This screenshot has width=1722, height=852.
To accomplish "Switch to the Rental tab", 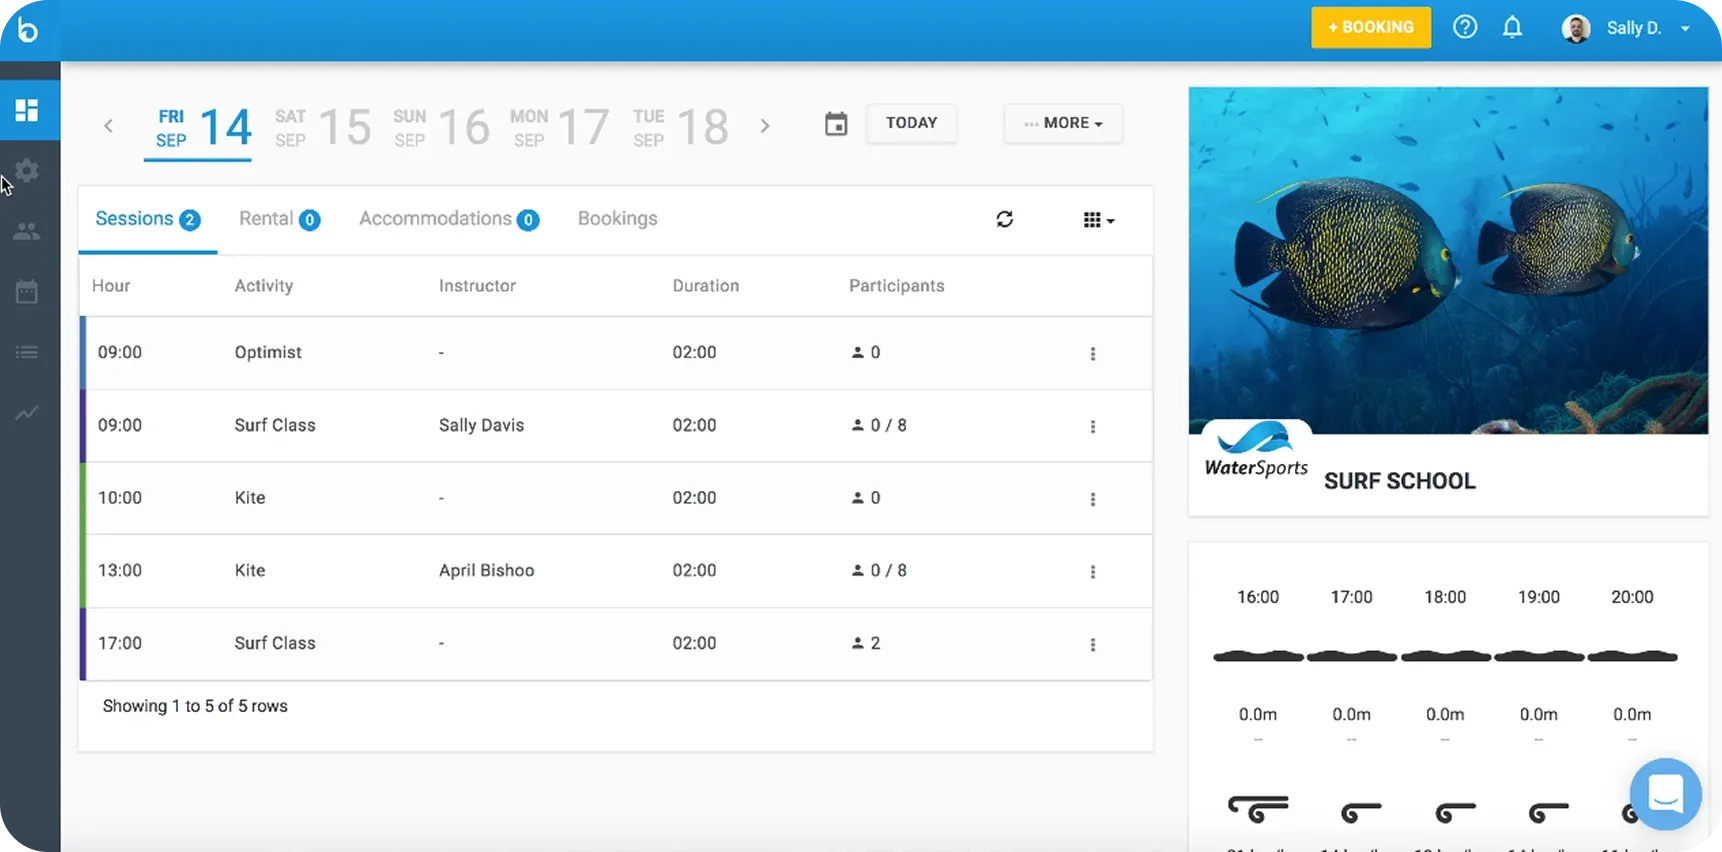I will (278, 219).
